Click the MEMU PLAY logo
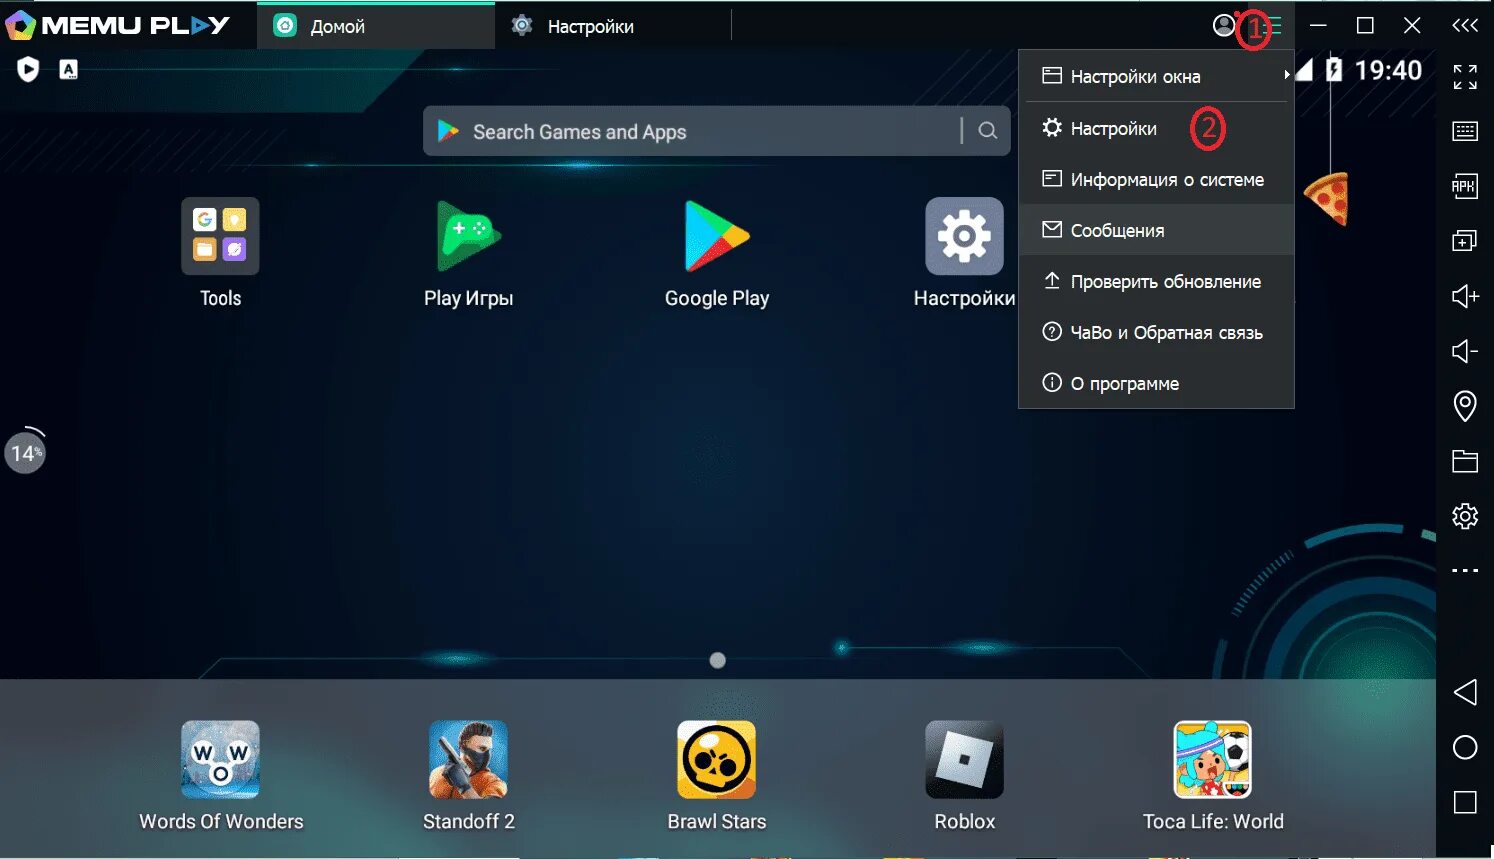This screenshot has height=859, width=1494. pos(118,25)
